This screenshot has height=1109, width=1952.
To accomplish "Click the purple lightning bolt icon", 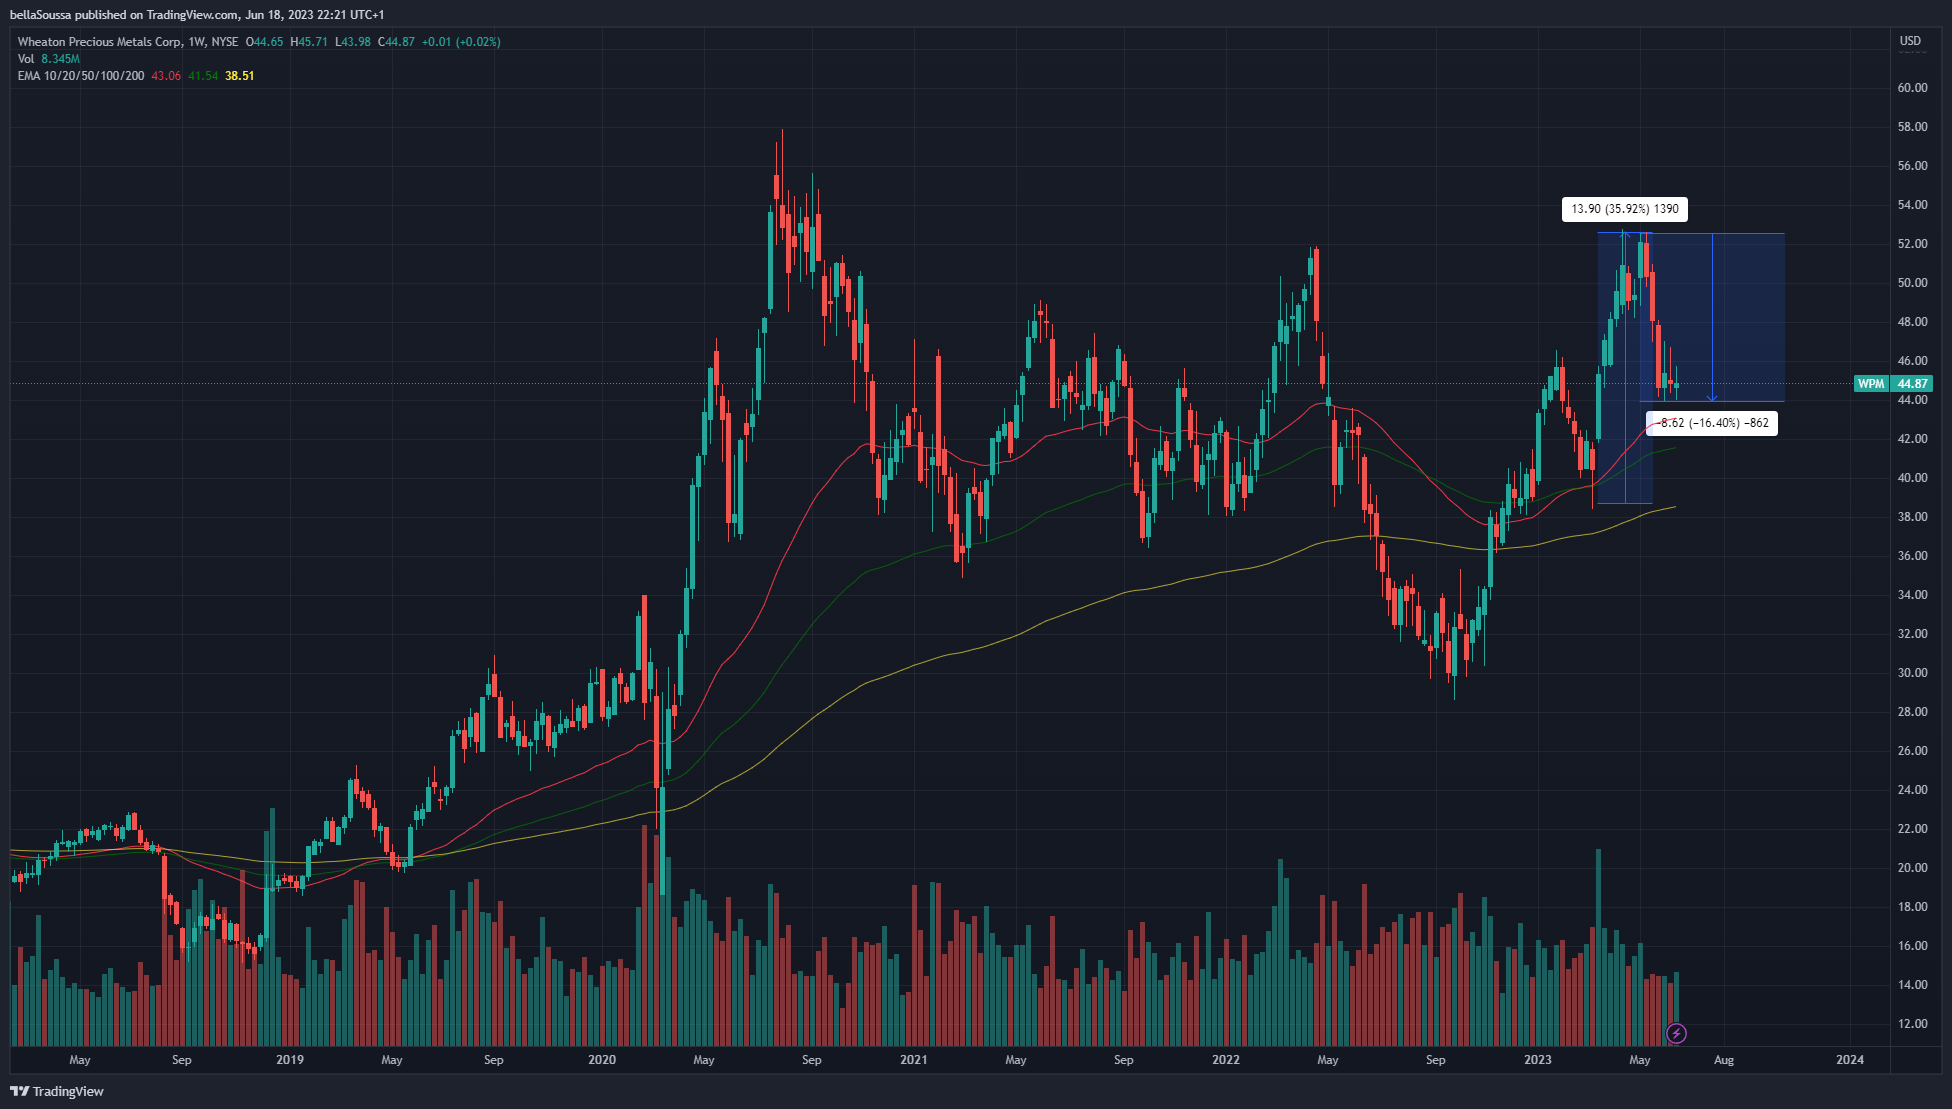I will click(x=1677, y=1033).
